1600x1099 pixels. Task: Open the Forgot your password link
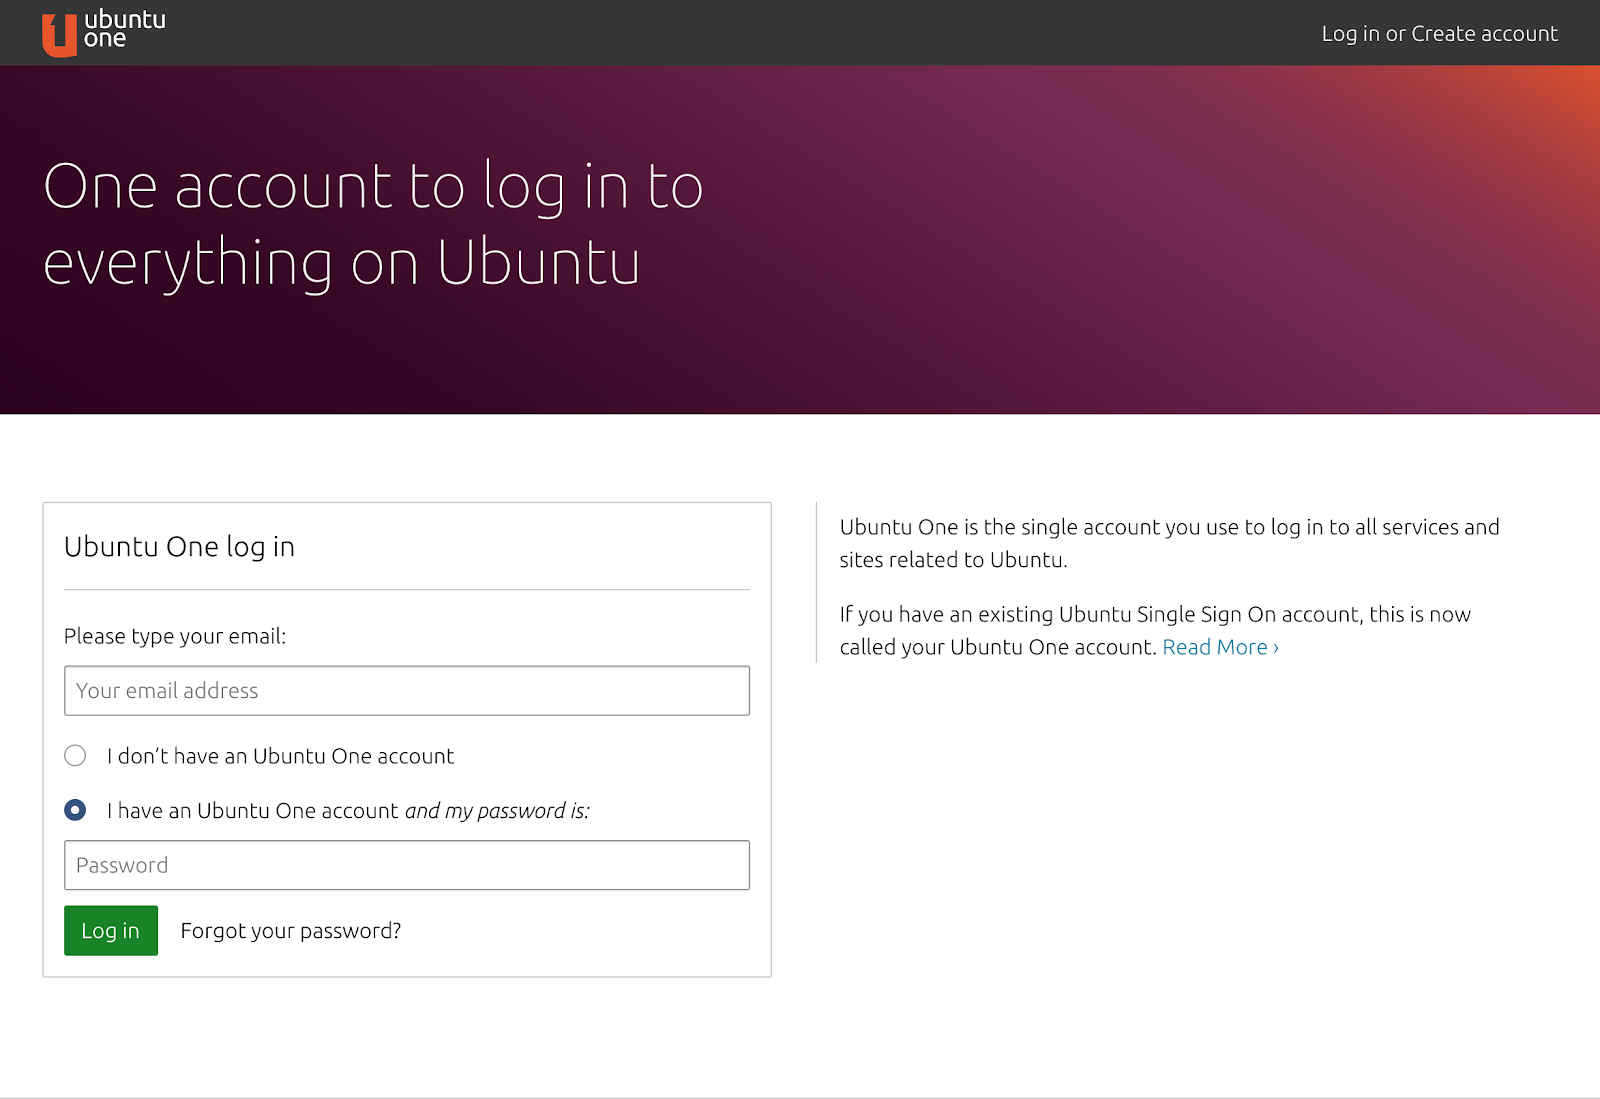(291, 931)
